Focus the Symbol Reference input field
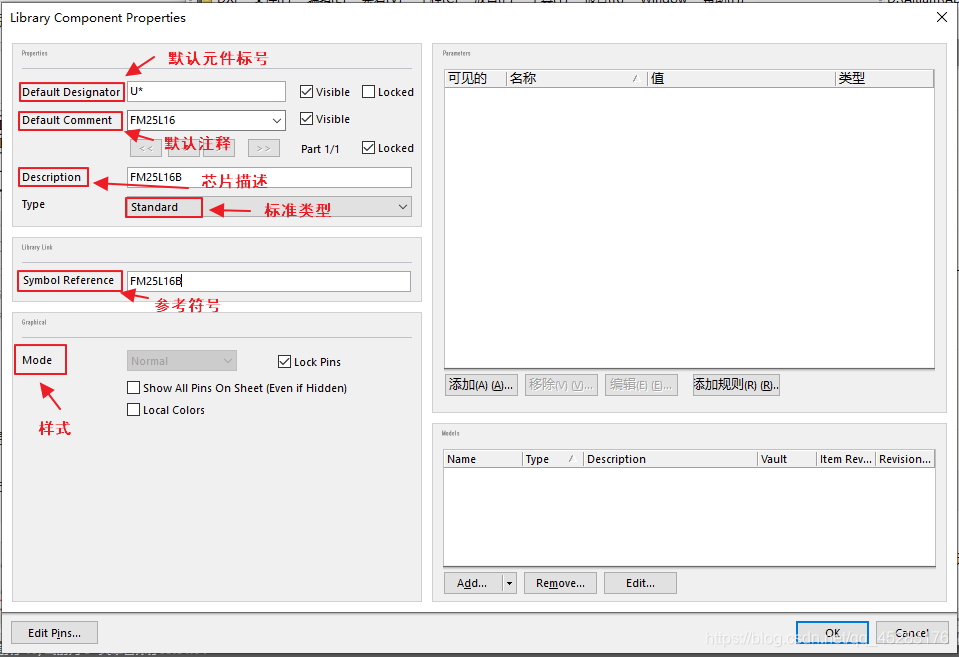 270,281
